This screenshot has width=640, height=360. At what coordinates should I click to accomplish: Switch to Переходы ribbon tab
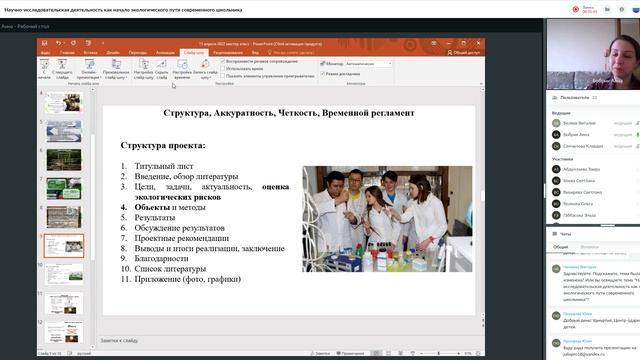pyautogui.click(x=138, y=53)
